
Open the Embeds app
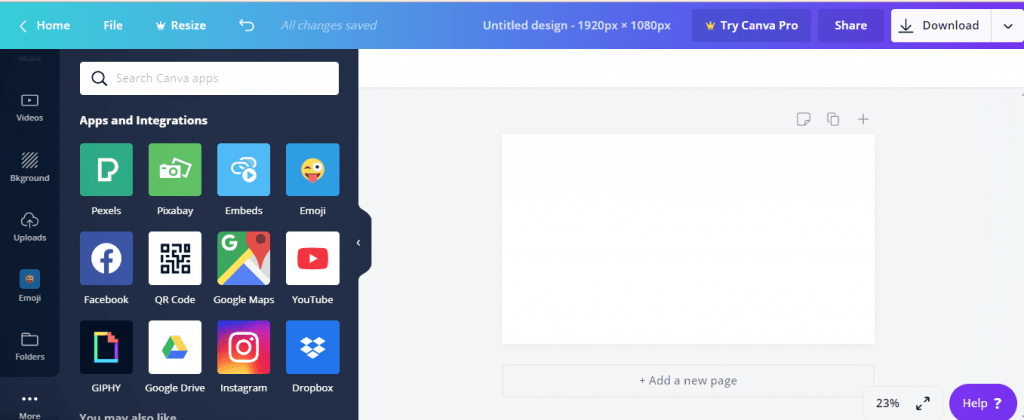click(244, 170)
